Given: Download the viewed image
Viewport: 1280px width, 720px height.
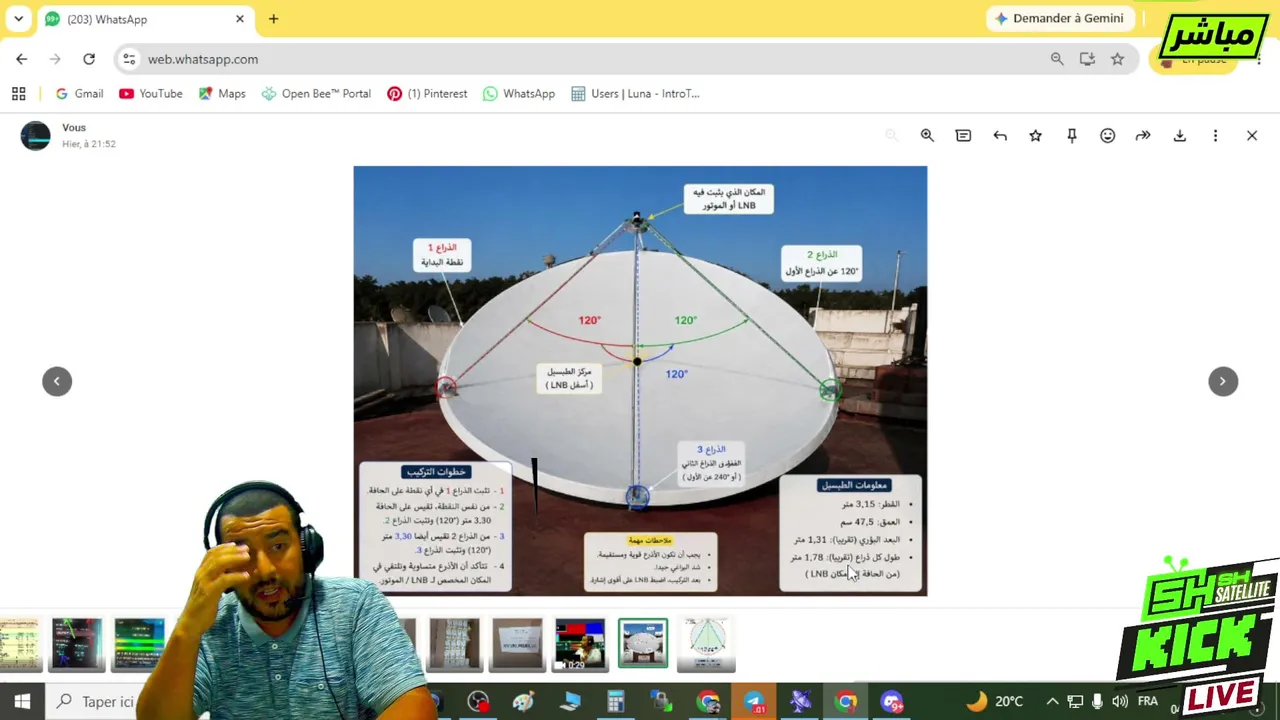Looking at the screenshot, I should click(1180, 136).
